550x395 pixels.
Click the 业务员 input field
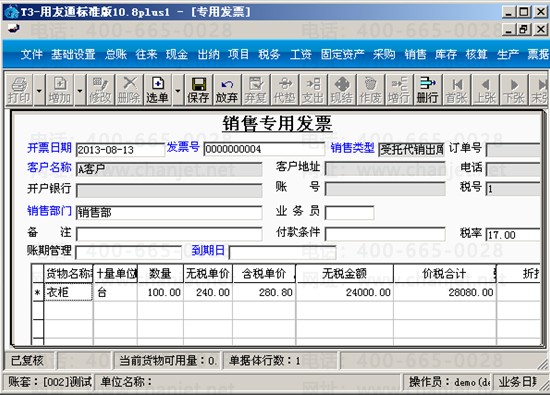(349, 213)
